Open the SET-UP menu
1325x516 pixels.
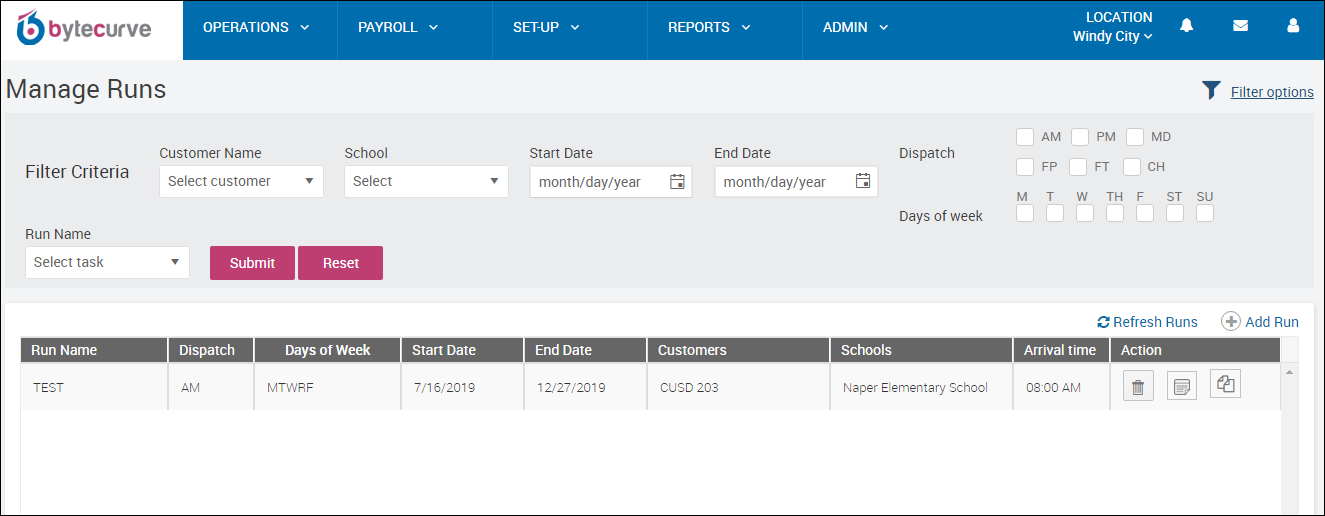pos(546,28)
